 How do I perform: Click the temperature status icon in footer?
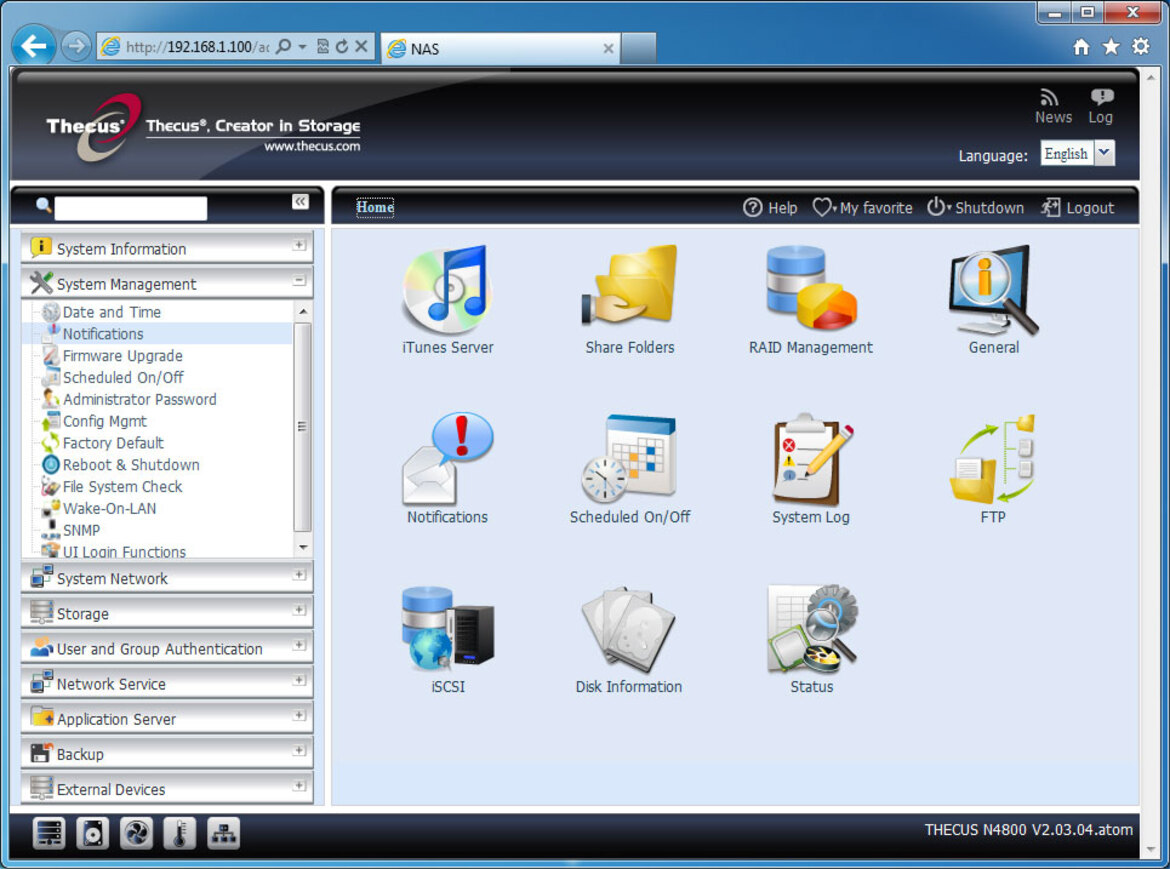click(x=180, y=833)
